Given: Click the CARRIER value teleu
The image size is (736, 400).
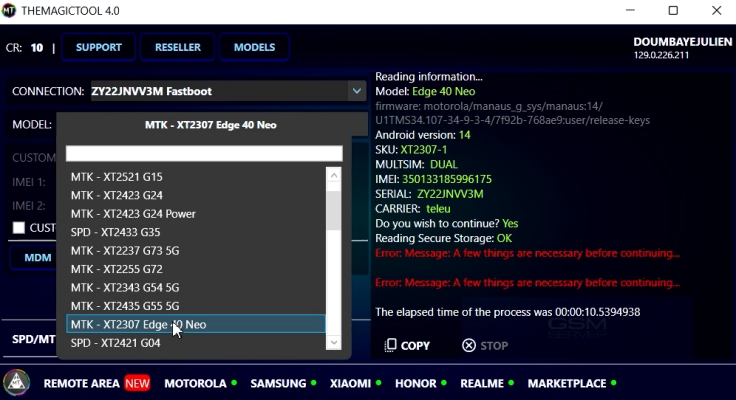Looking at the screenshot, I should point(438,209).
